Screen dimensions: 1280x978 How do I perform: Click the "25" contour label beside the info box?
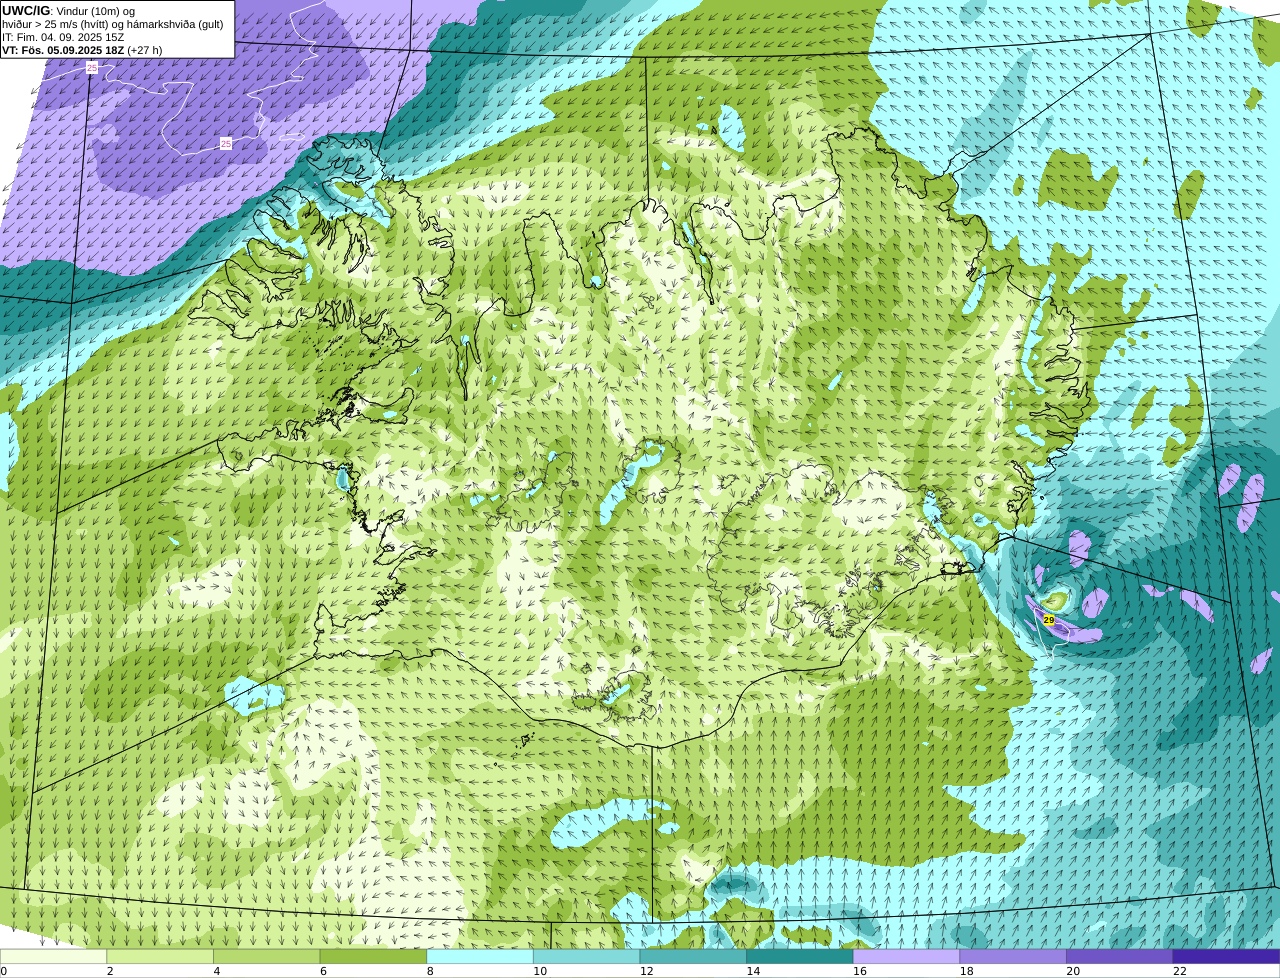point(92,68)
